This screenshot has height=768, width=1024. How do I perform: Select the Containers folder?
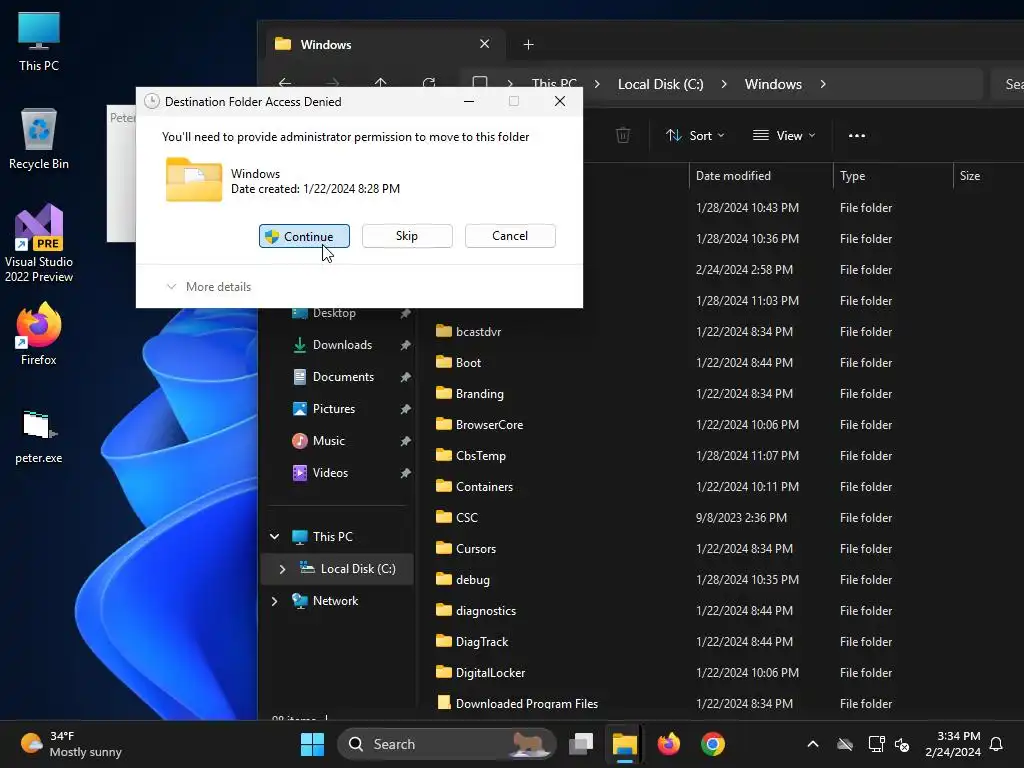coord(484,487)
